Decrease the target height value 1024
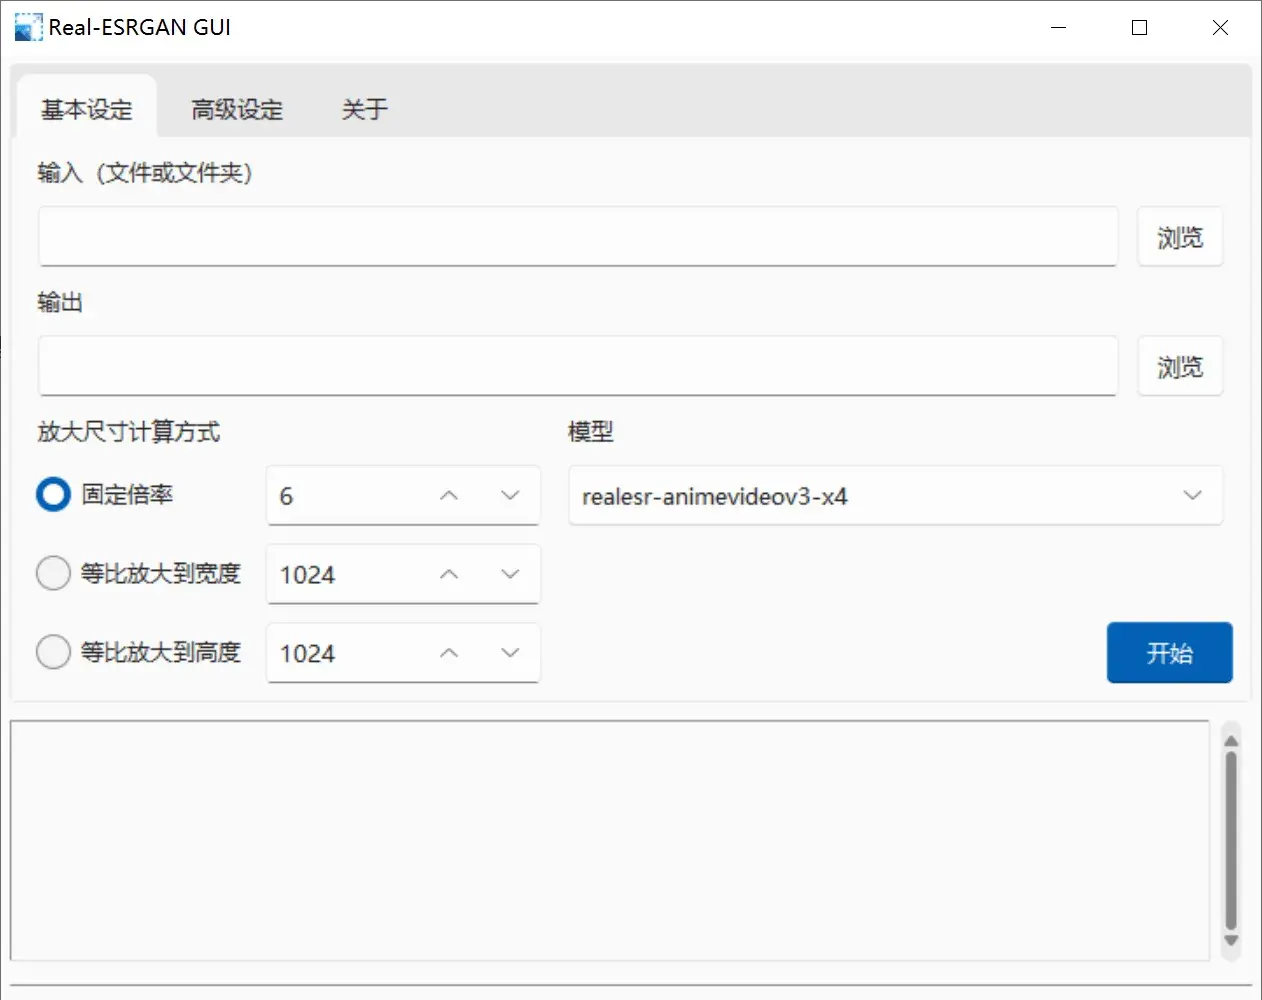The width and height of the screenshot is (1262, 1000). point(510,653)
